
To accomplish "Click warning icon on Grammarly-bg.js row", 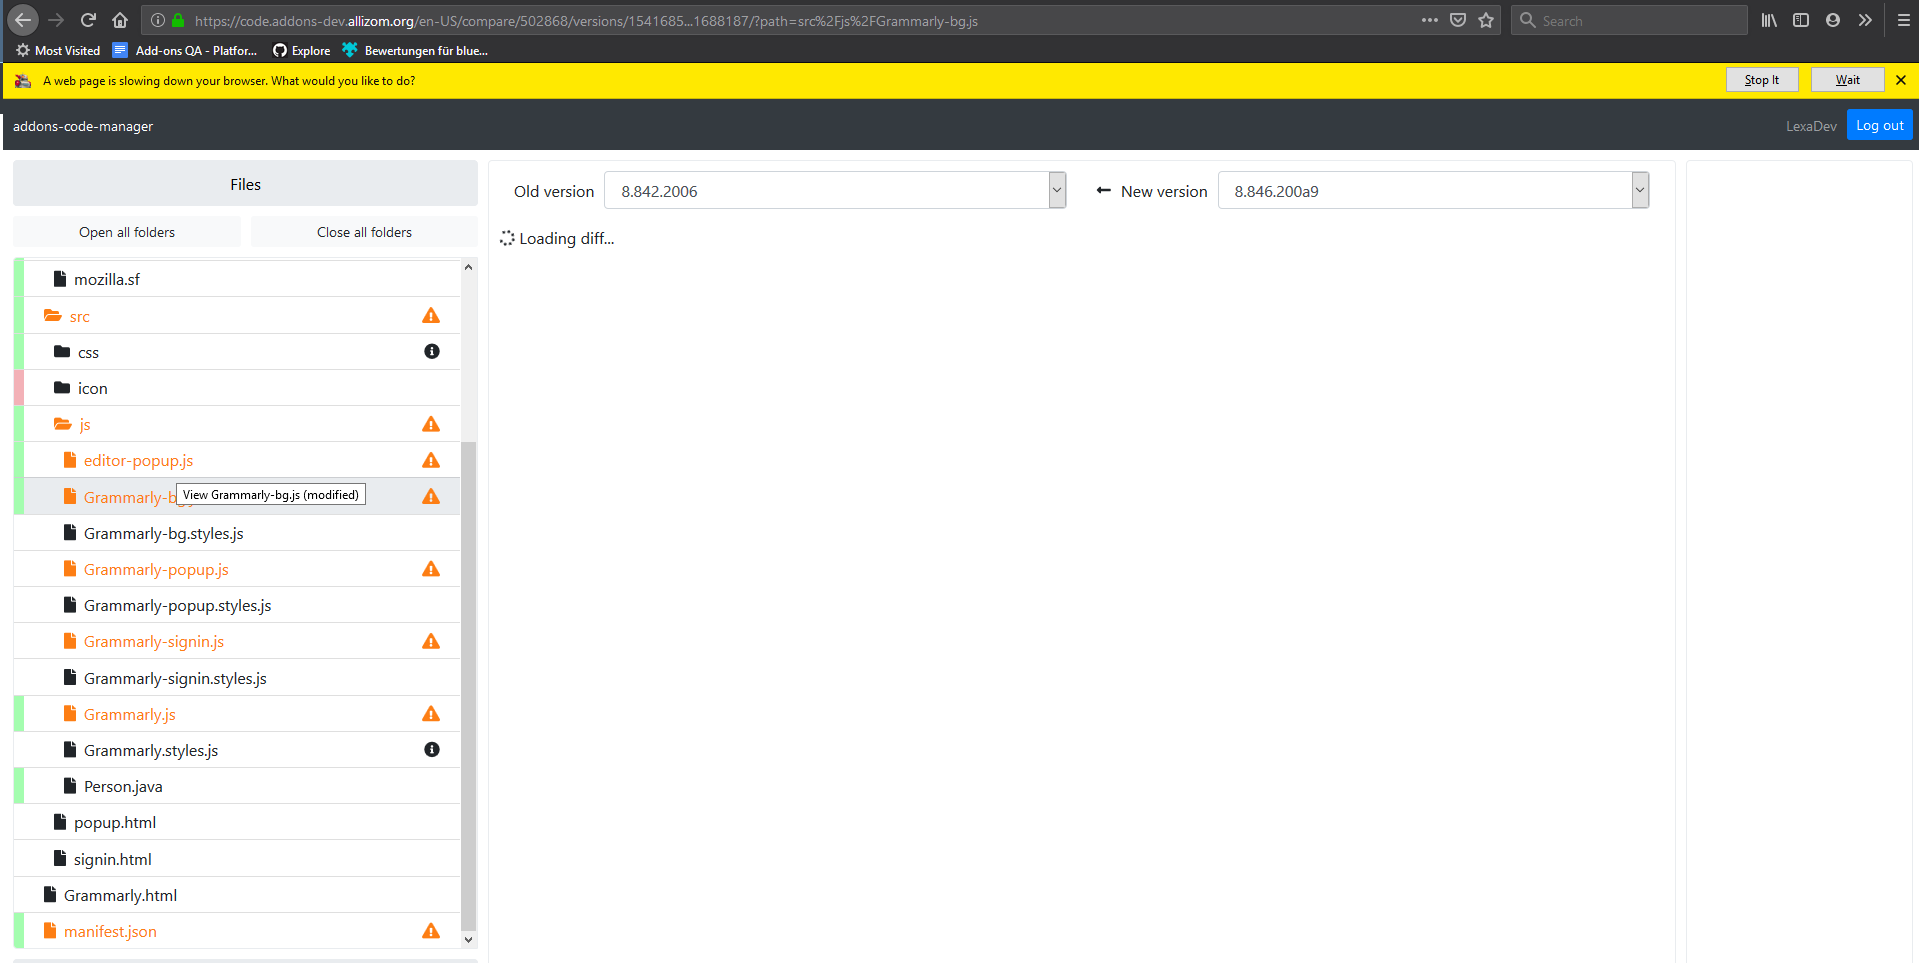I will [431, 497].
